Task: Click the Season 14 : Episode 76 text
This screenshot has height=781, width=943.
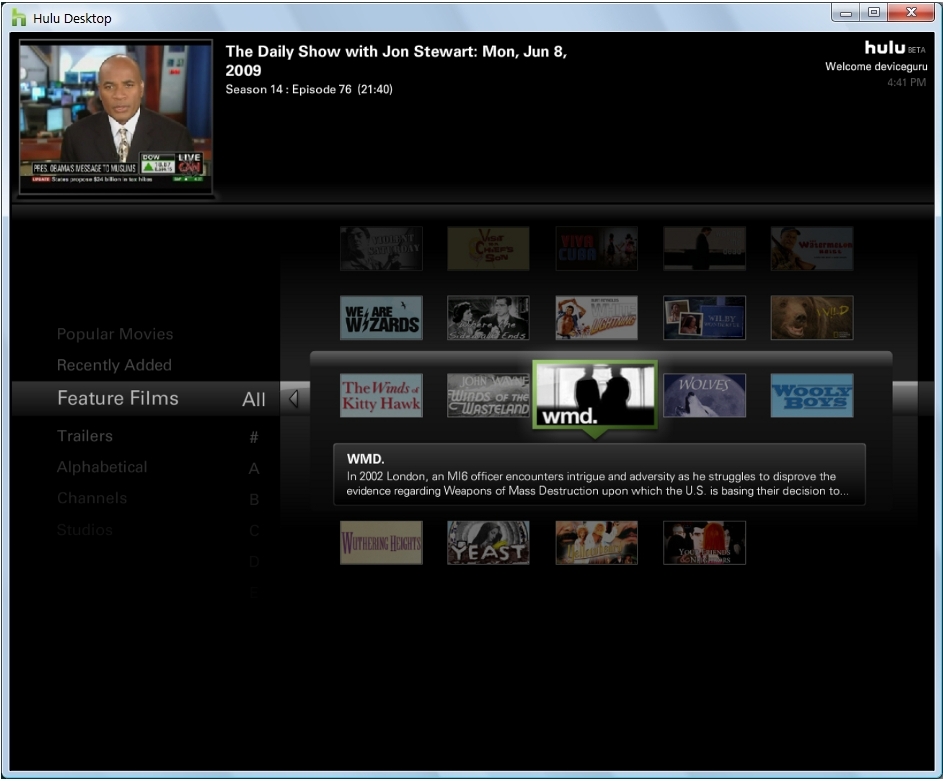Action: click(x=309, y=90)
